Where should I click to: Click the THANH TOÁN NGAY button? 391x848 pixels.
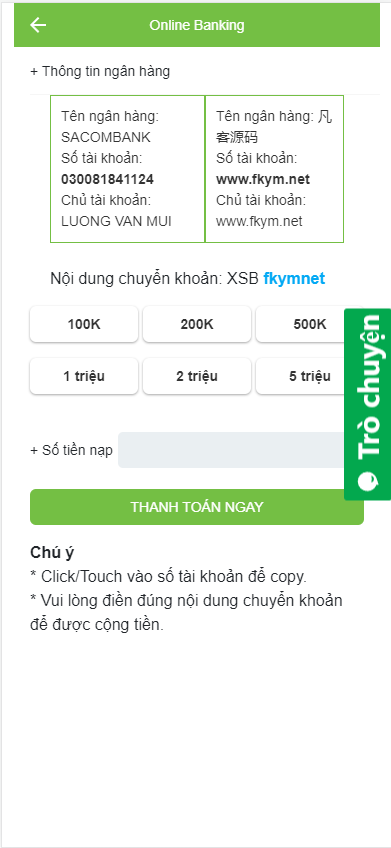pos(197,507)
